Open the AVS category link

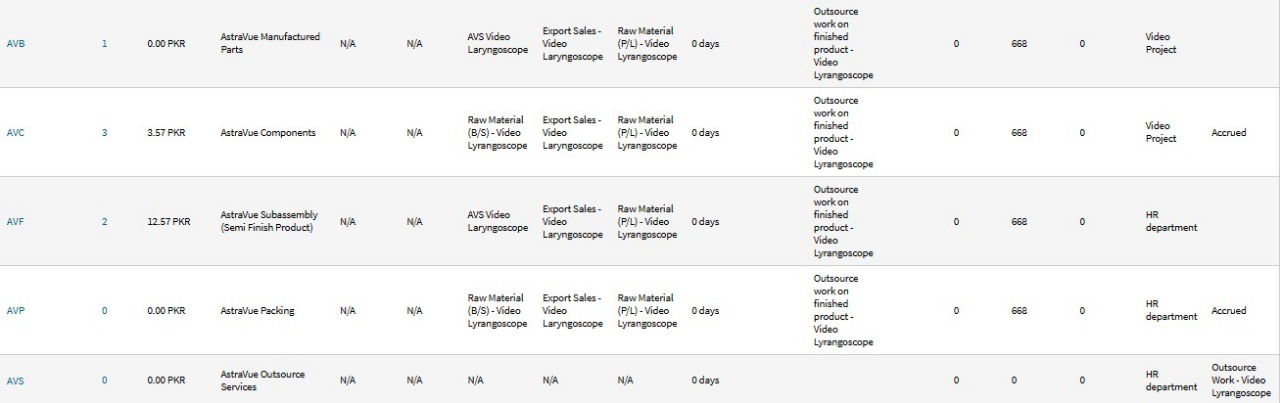click(15, 381)
